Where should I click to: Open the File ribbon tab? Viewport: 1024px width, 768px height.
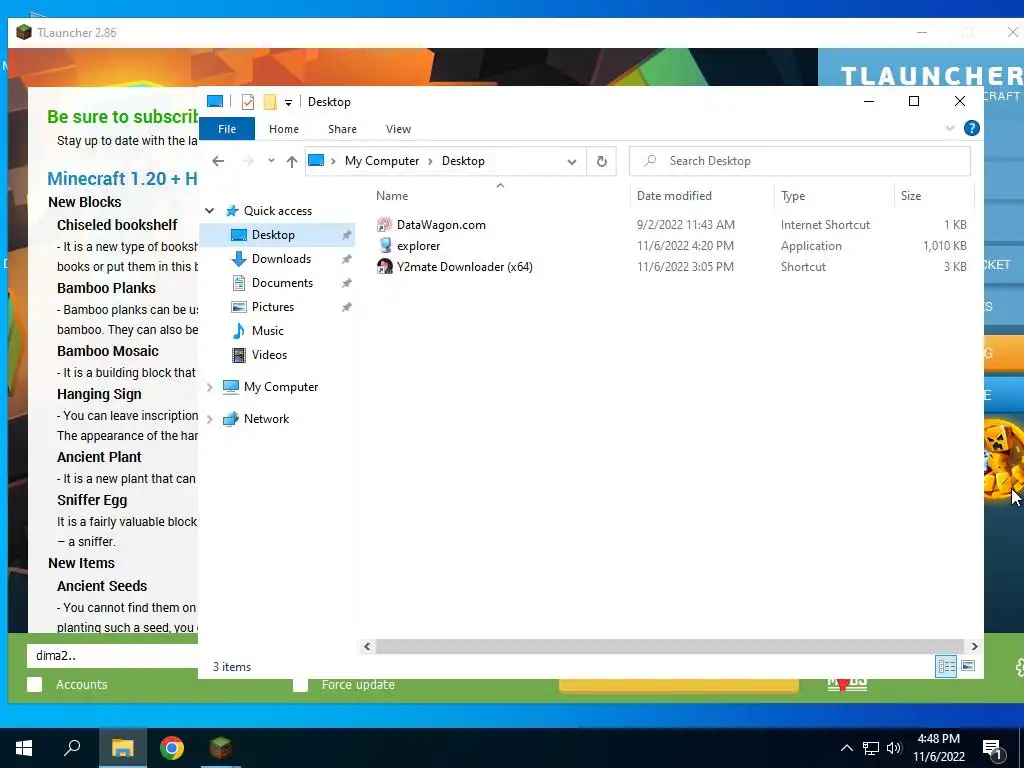(227, 129)
